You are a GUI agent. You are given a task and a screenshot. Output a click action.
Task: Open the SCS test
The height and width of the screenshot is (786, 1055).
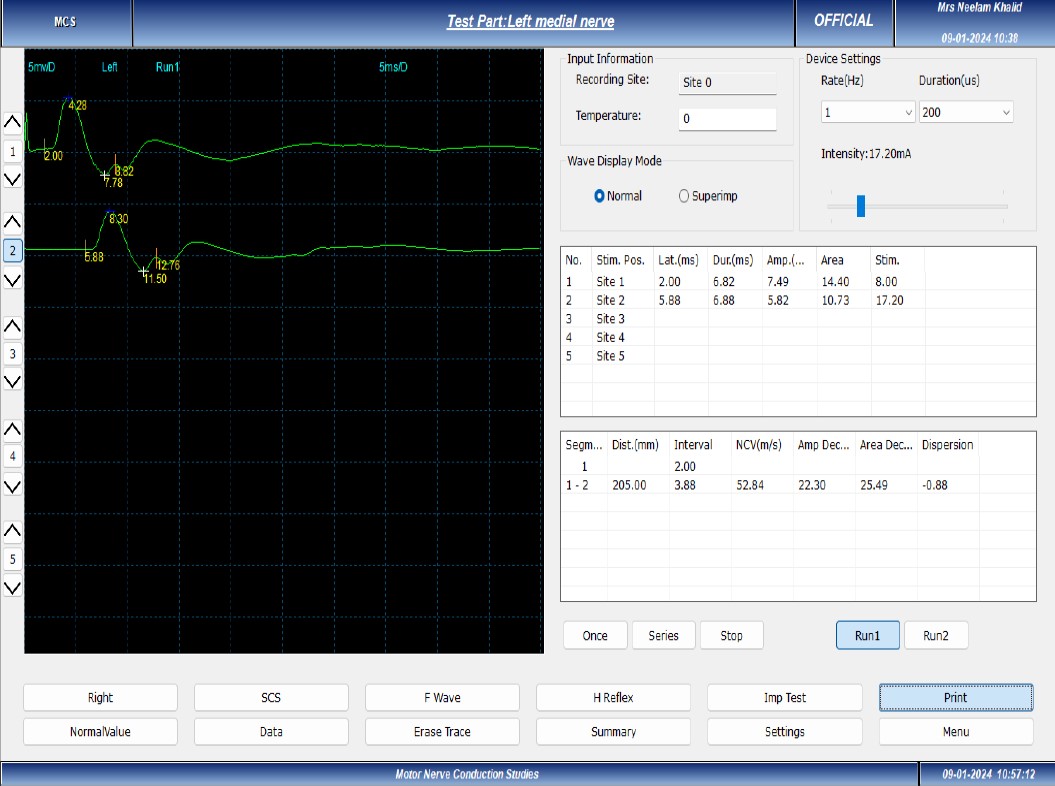click(271, 697)
